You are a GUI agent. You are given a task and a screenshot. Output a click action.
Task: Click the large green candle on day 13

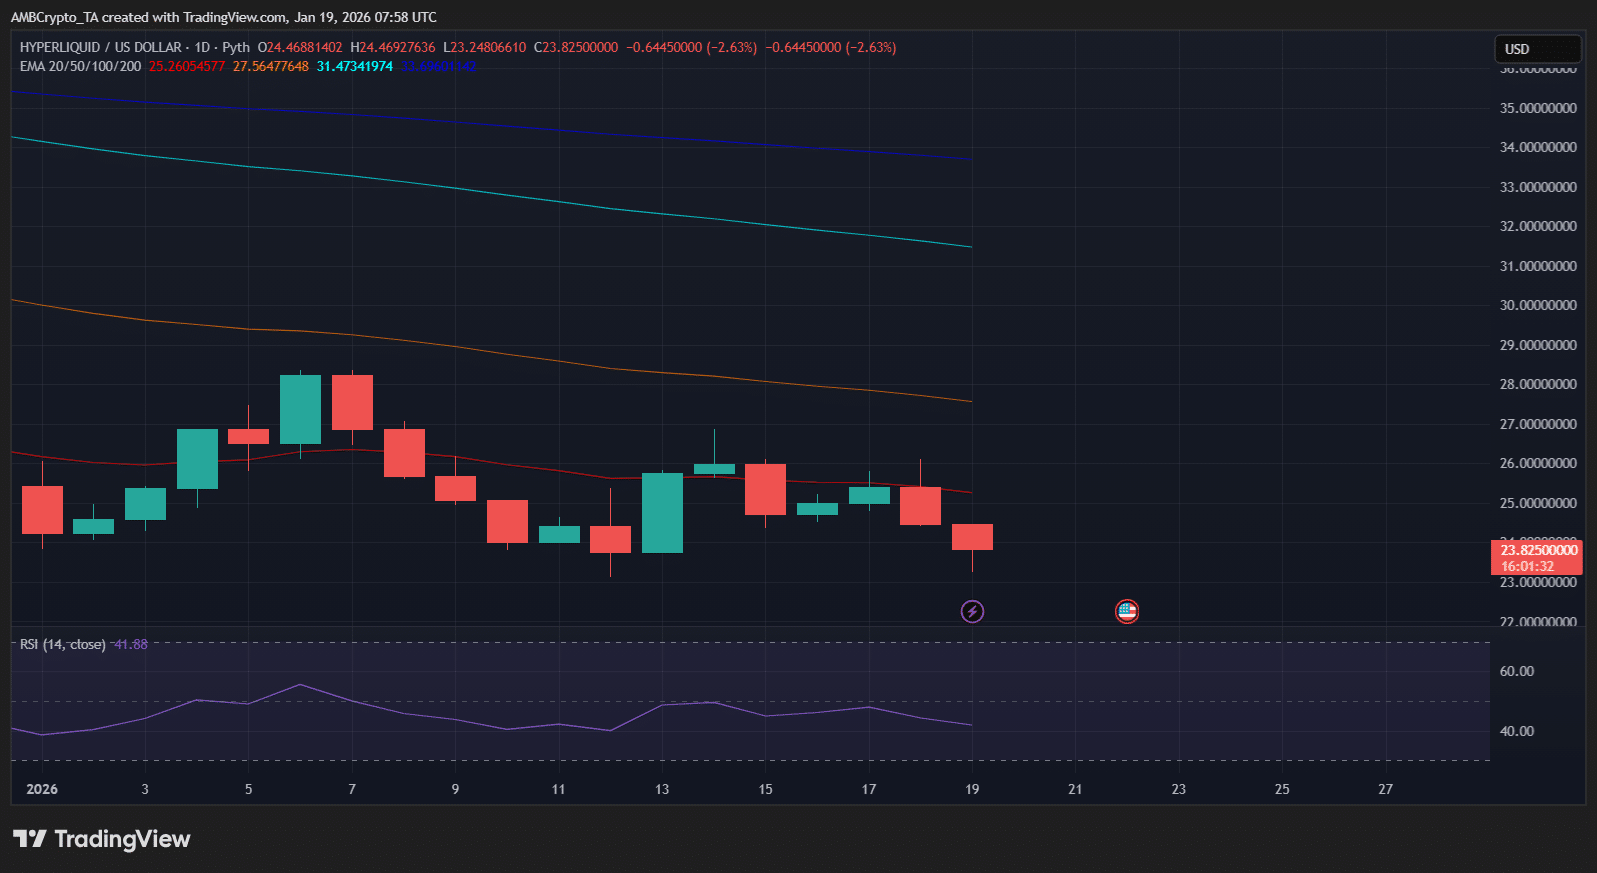point(662,512)
